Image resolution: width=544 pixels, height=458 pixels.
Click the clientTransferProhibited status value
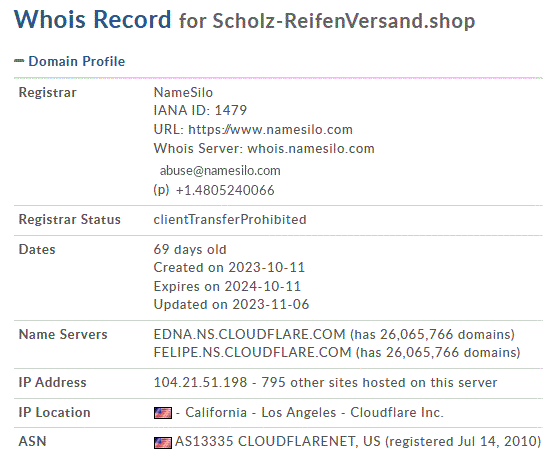[230, 219]
